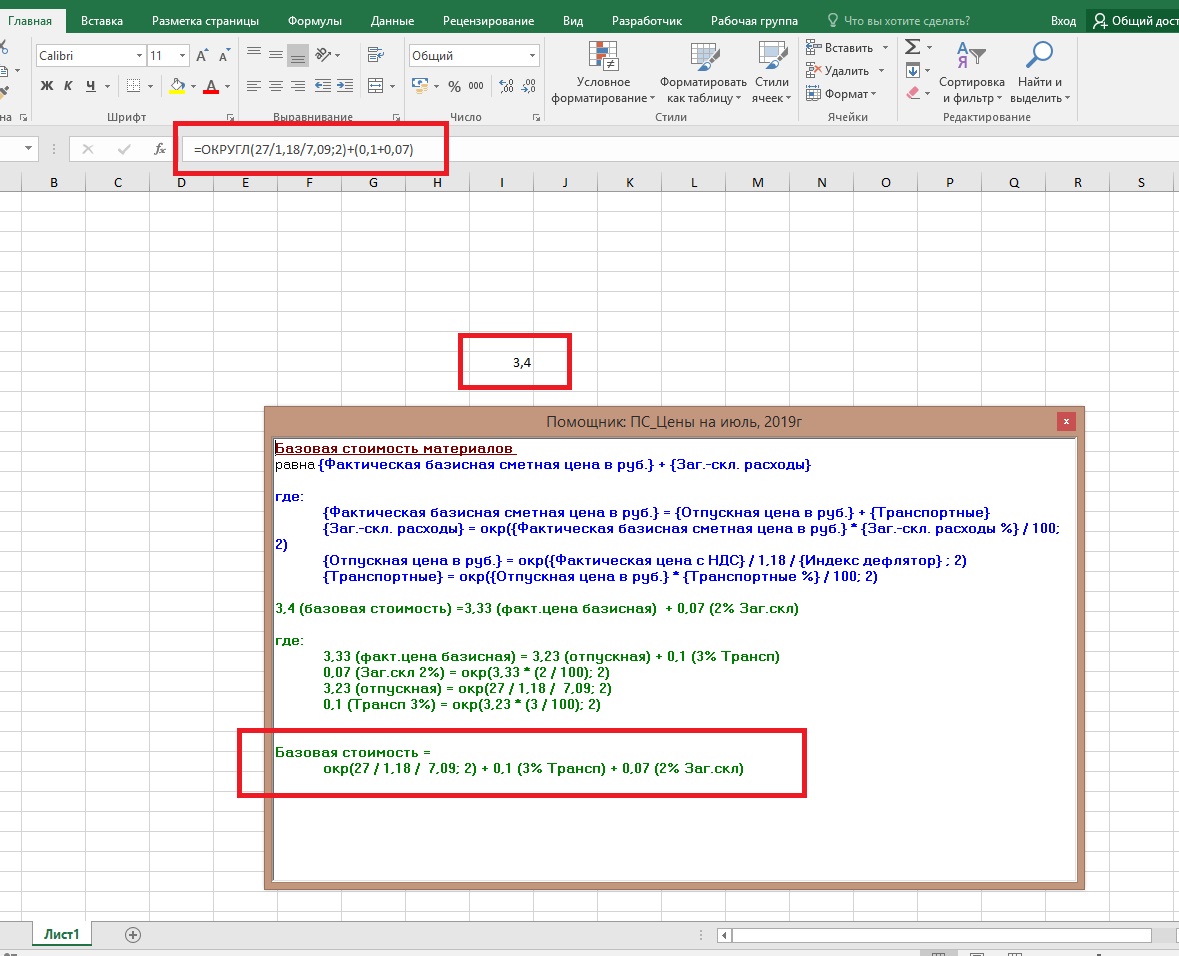Expand the Name Box dropdown arrow

click(x=28, y=149)
